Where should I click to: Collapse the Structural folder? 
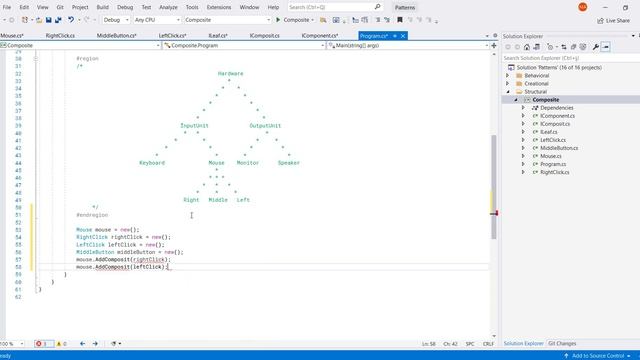click(x=508, y=92)
